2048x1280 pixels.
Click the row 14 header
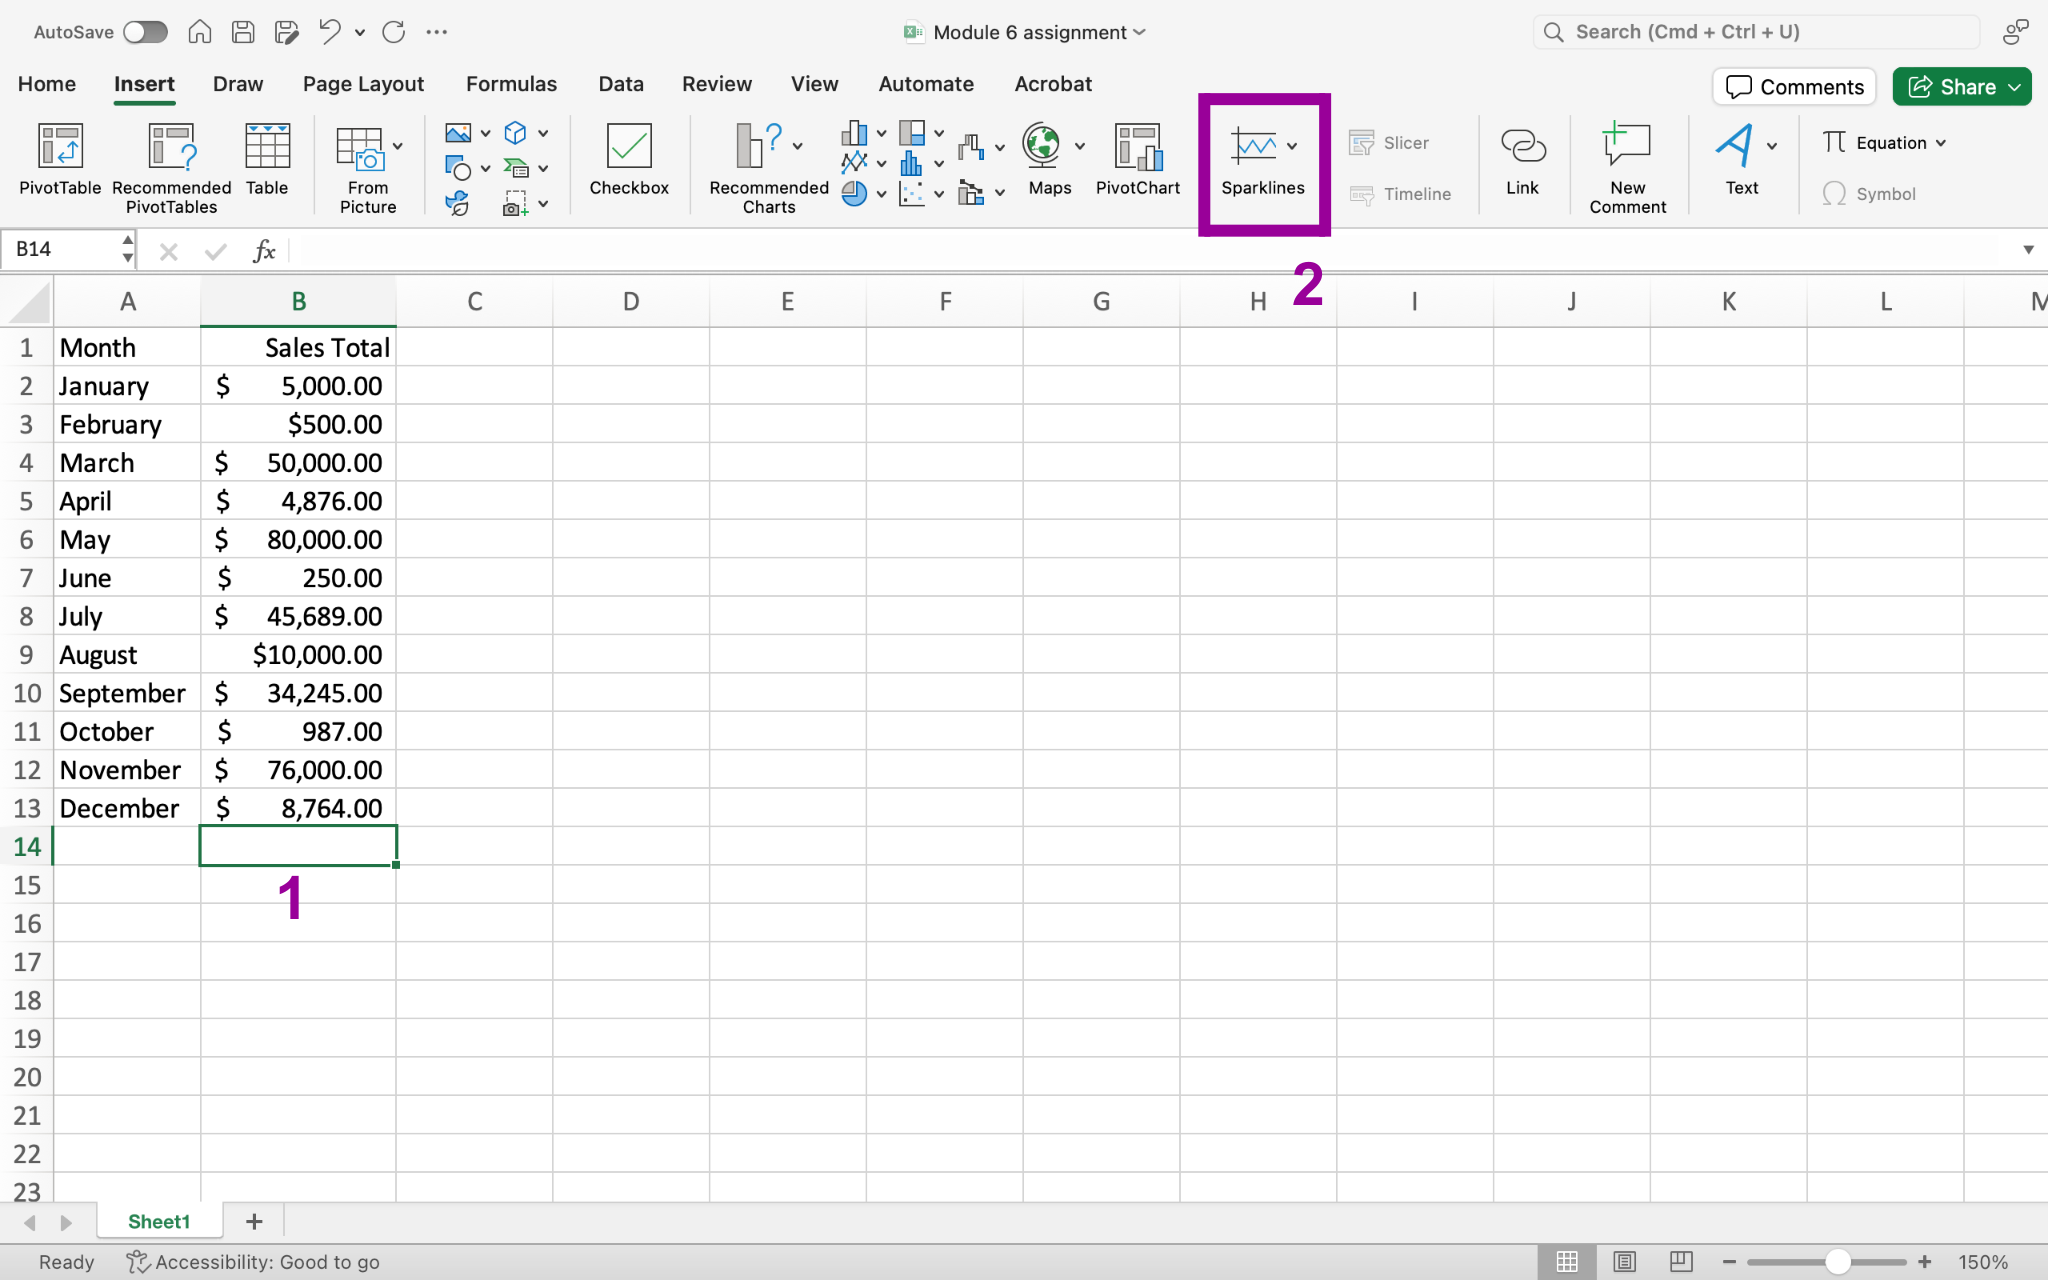27,847
